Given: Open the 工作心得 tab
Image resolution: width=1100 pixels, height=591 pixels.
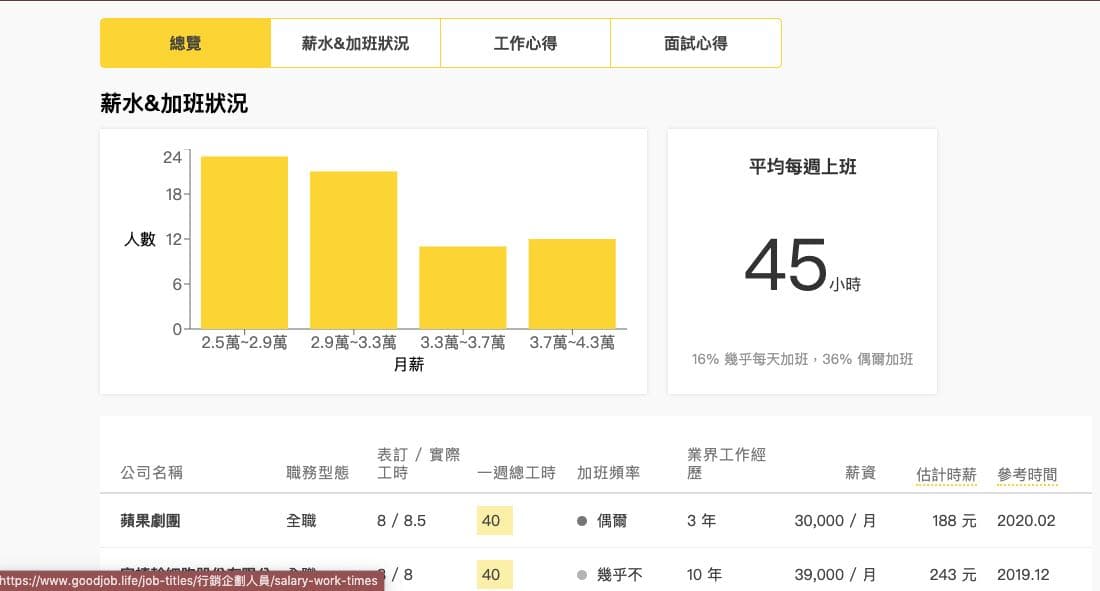Looking at the screenshot, I should 525,44.
